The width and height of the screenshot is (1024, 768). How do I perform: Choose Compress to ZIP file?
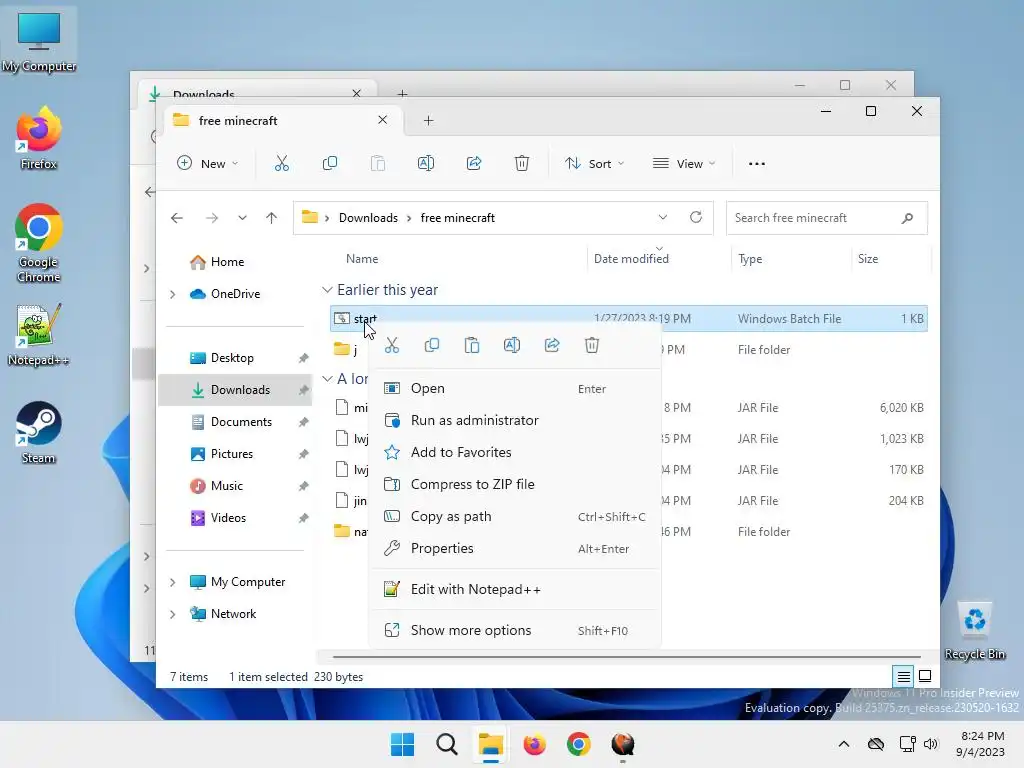(x=515, y=485)
